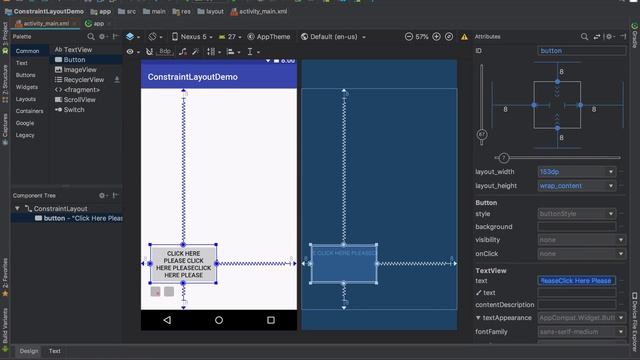This screenshot has height=360, width=640.
Task: Remove left constraint handle in inspector
Action: coord(534,105)
